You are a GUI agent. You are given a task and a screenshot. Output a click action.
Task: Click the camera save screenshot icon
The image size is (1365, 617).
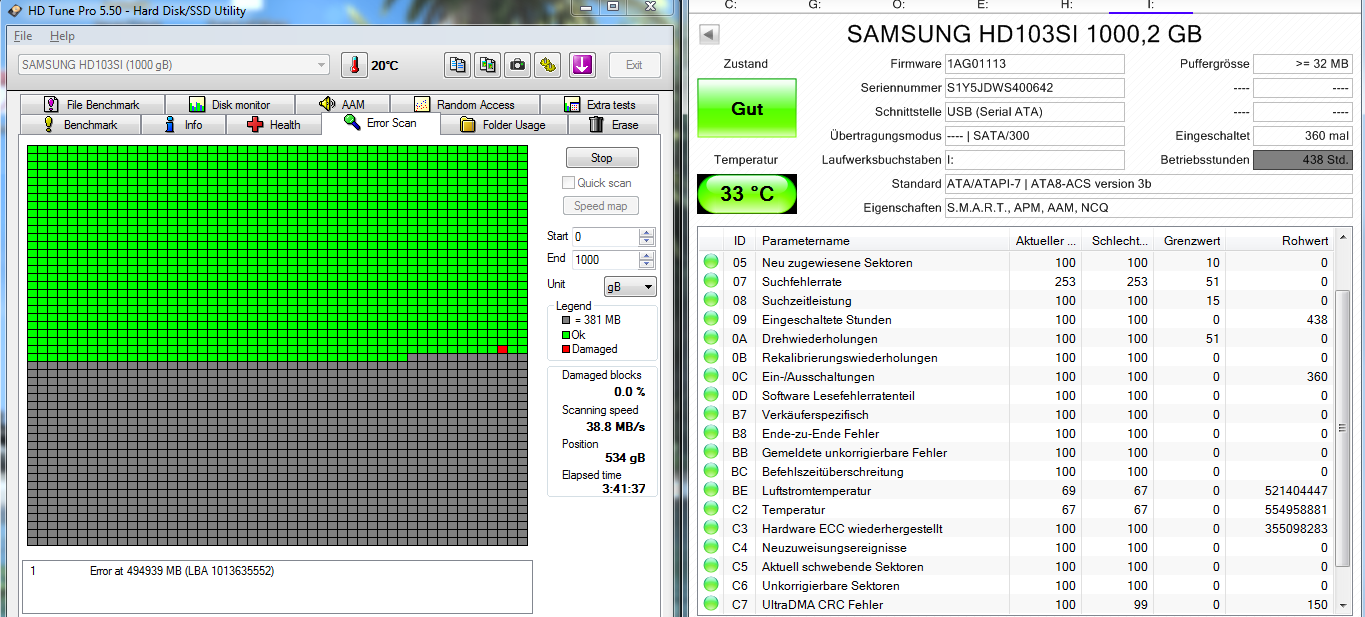[517, 65]
